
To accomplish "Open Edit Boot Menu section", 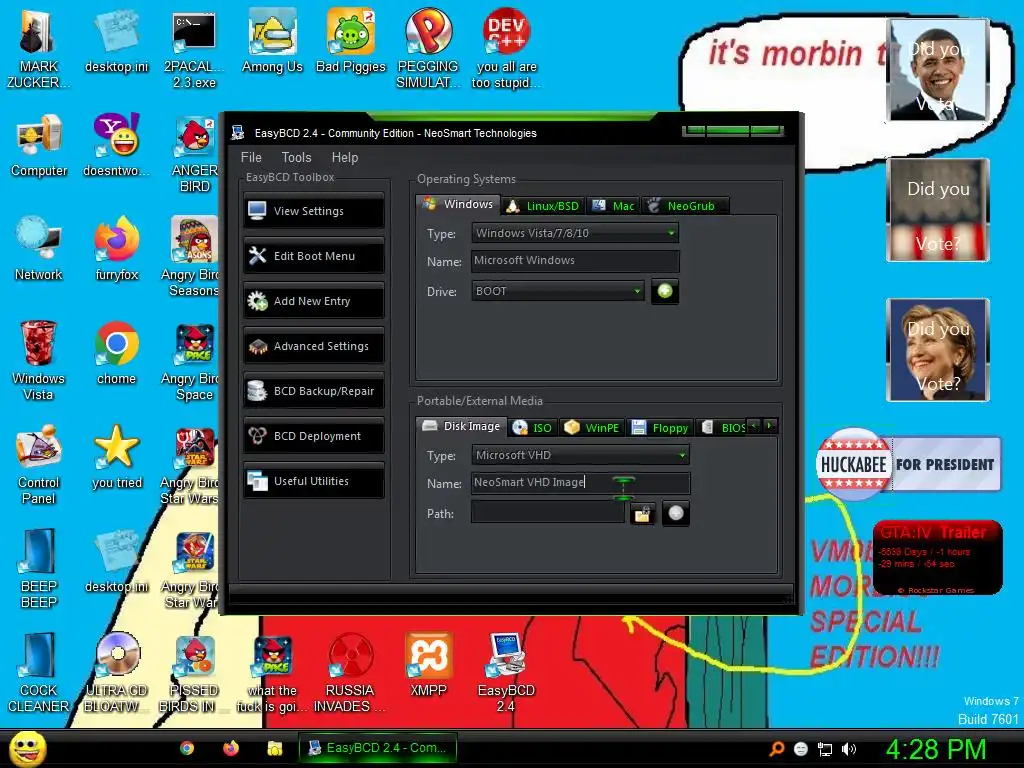I will point(313,256).
